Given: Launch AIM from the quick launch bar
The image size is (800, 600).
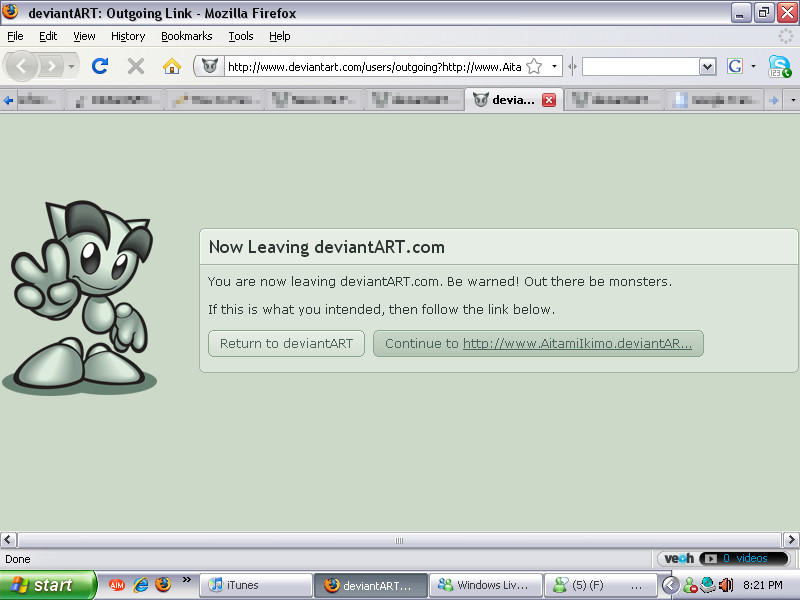Looking at the screenshot, I should [x=117, y=585].
